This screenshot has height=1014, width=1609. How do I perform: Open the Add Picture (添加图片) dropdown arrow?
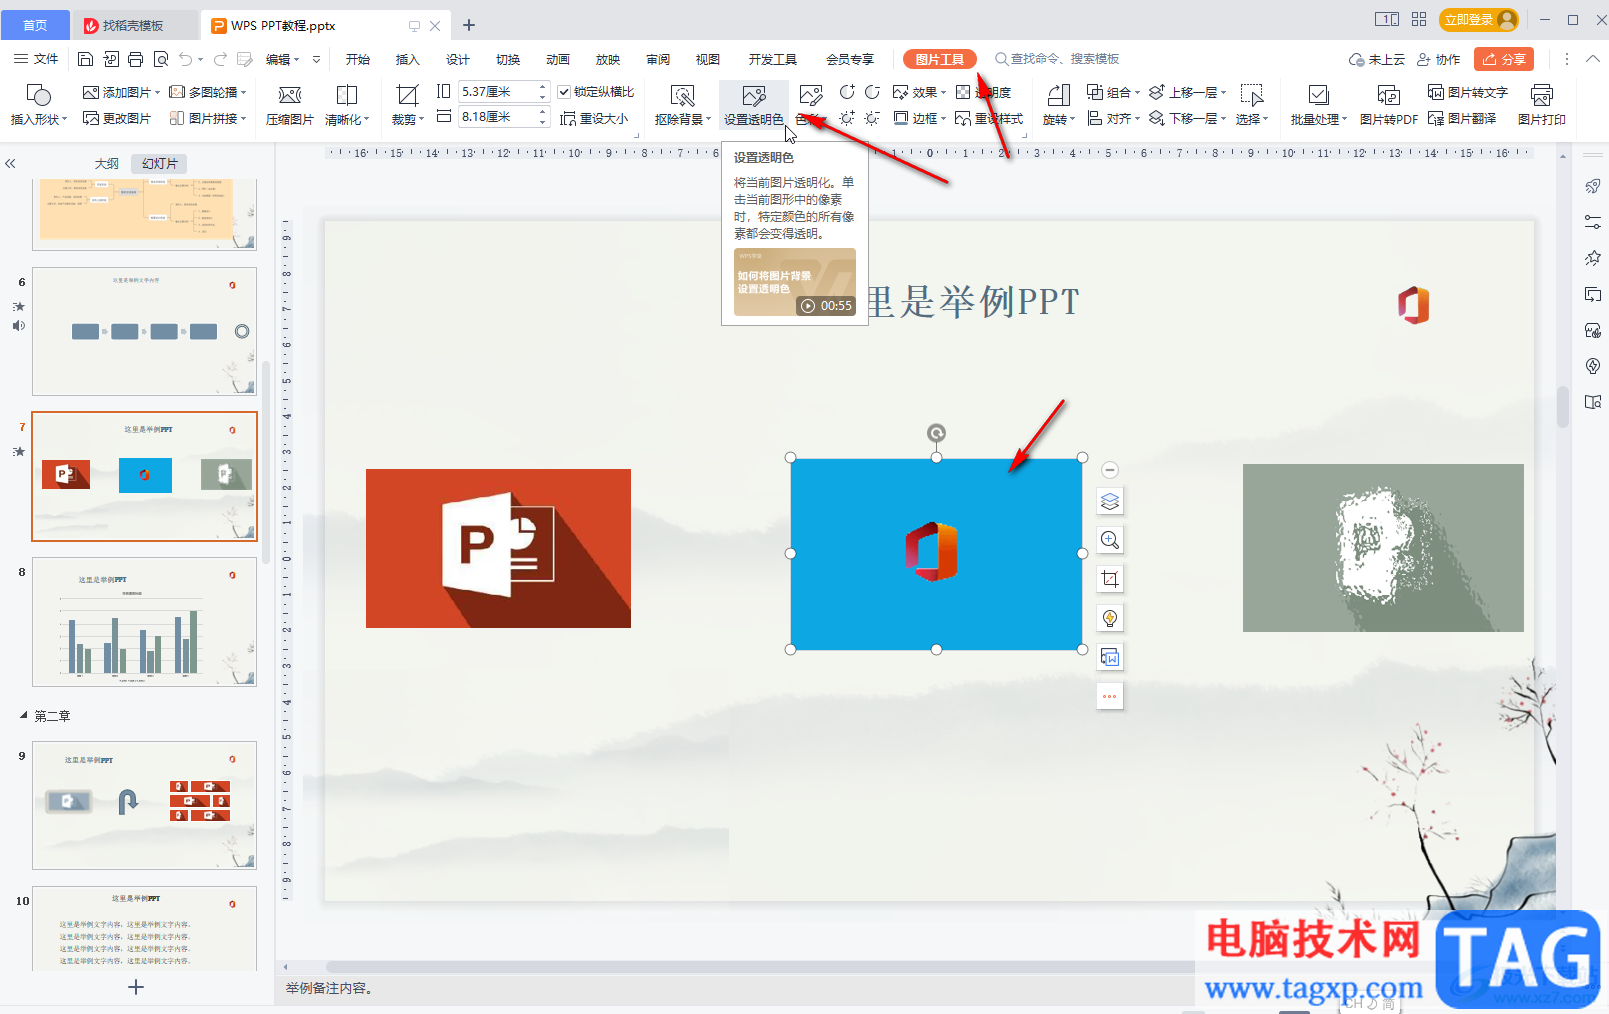(x=158, y=92)
